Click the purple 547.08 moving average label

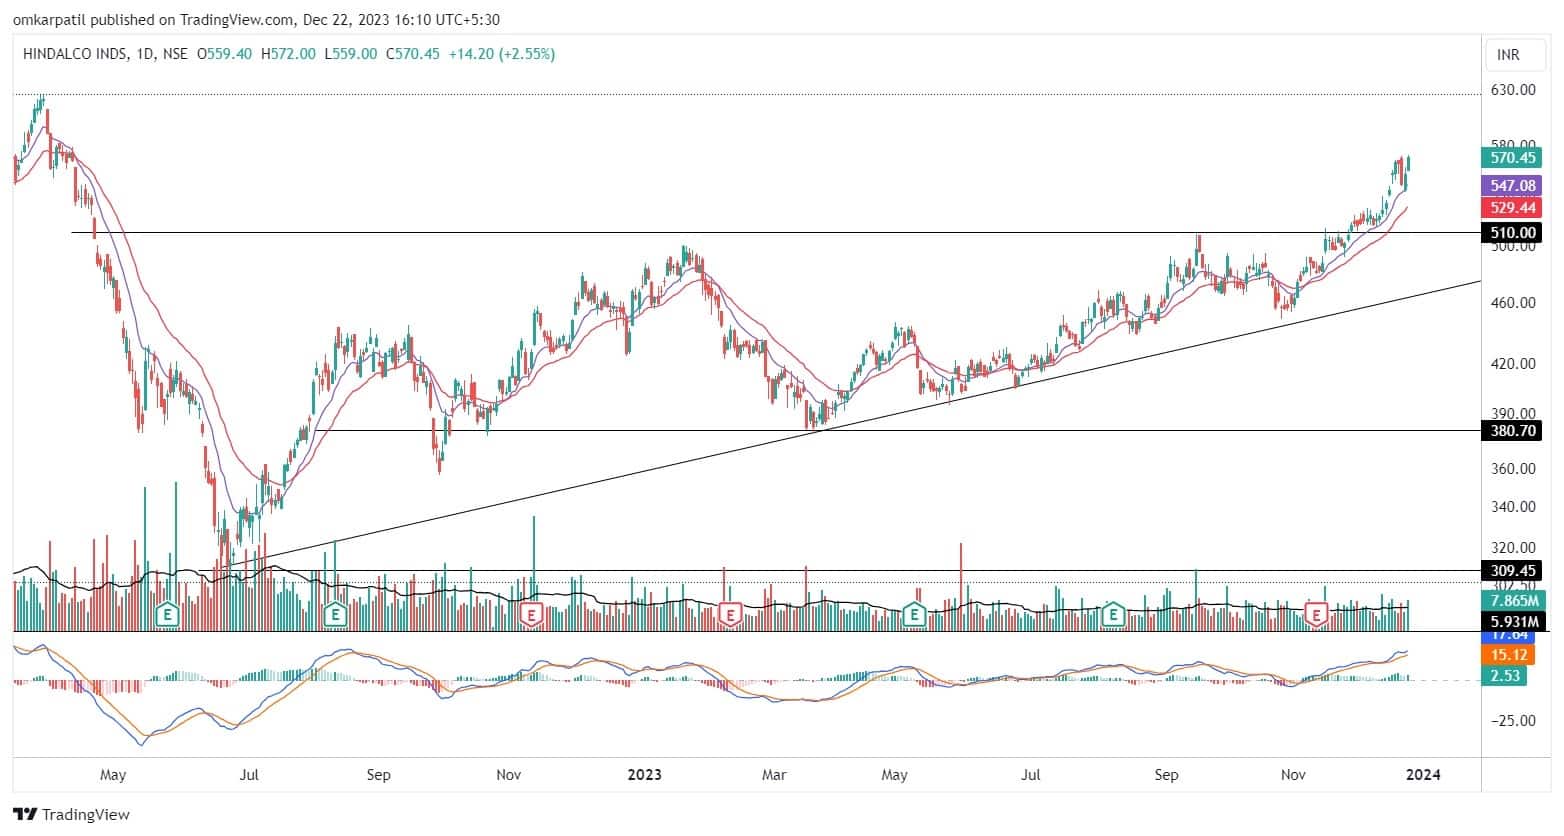1512,186
